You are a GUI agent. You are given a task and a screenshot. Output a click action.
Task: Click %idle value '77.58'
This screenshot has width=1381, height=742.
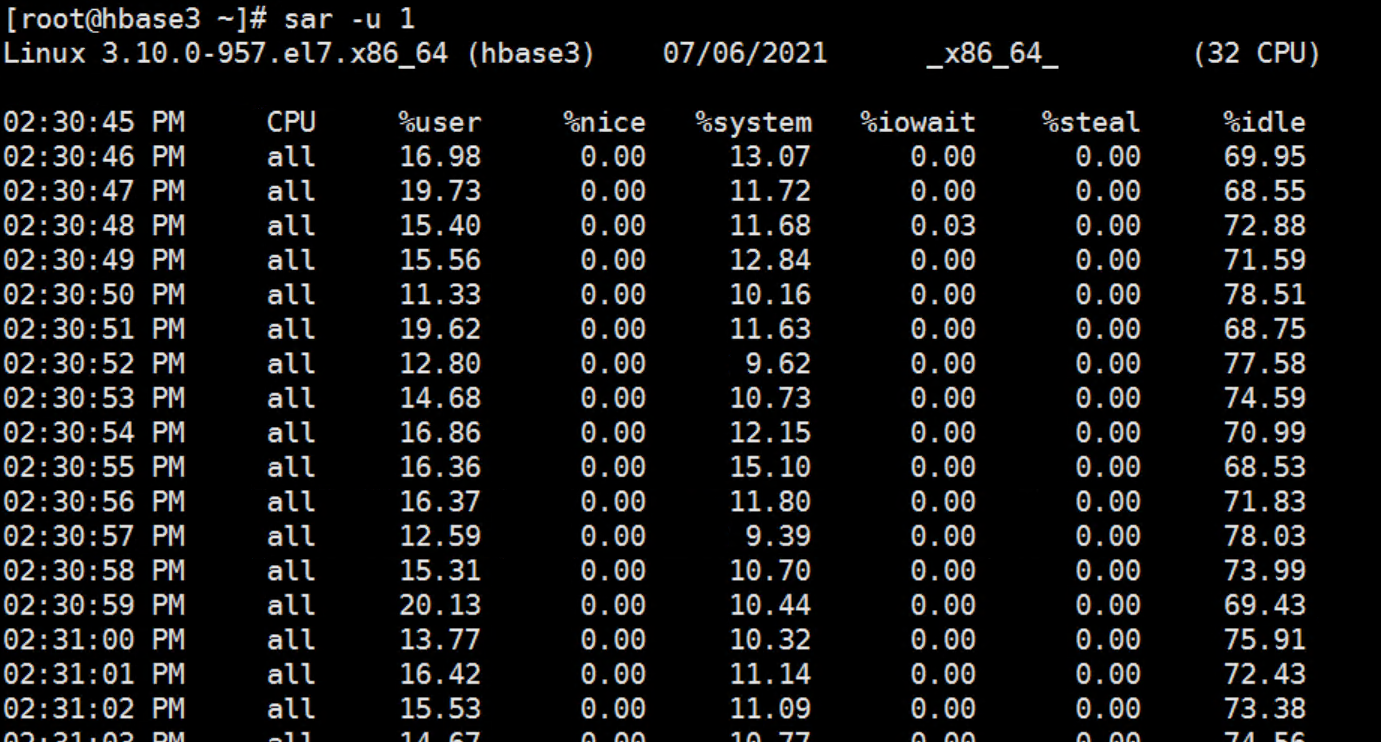click(1265, 364)
